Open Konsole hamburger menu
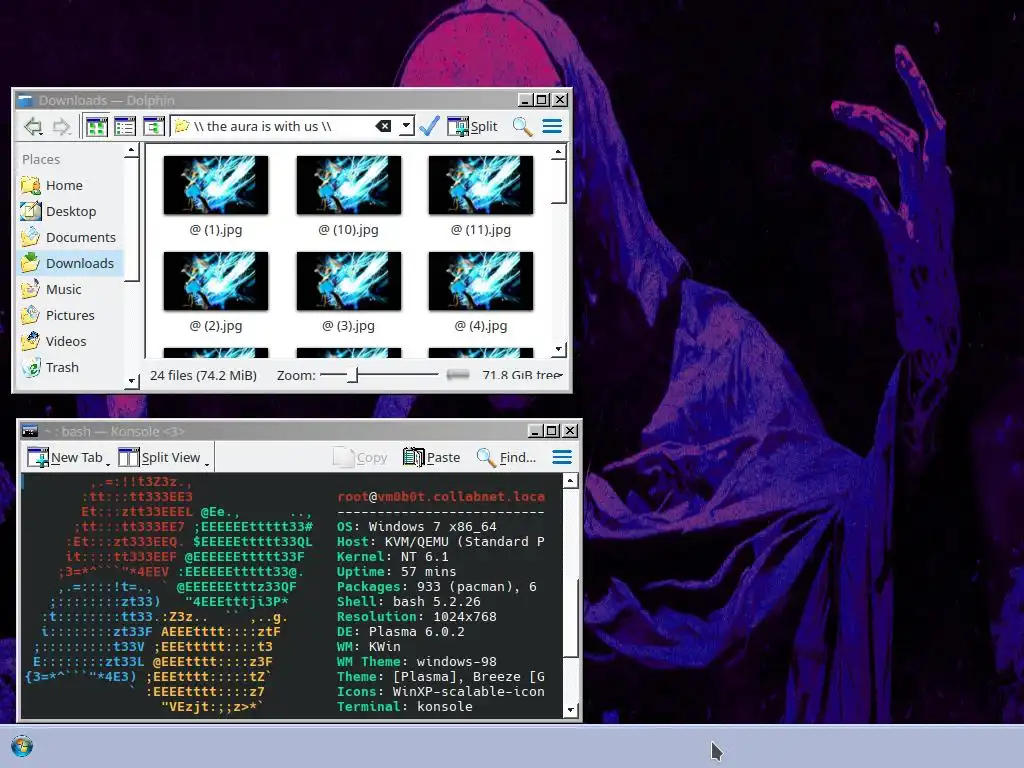This screenshot has width=1024, height=768. pyautogui.click(x=562, y=457)
